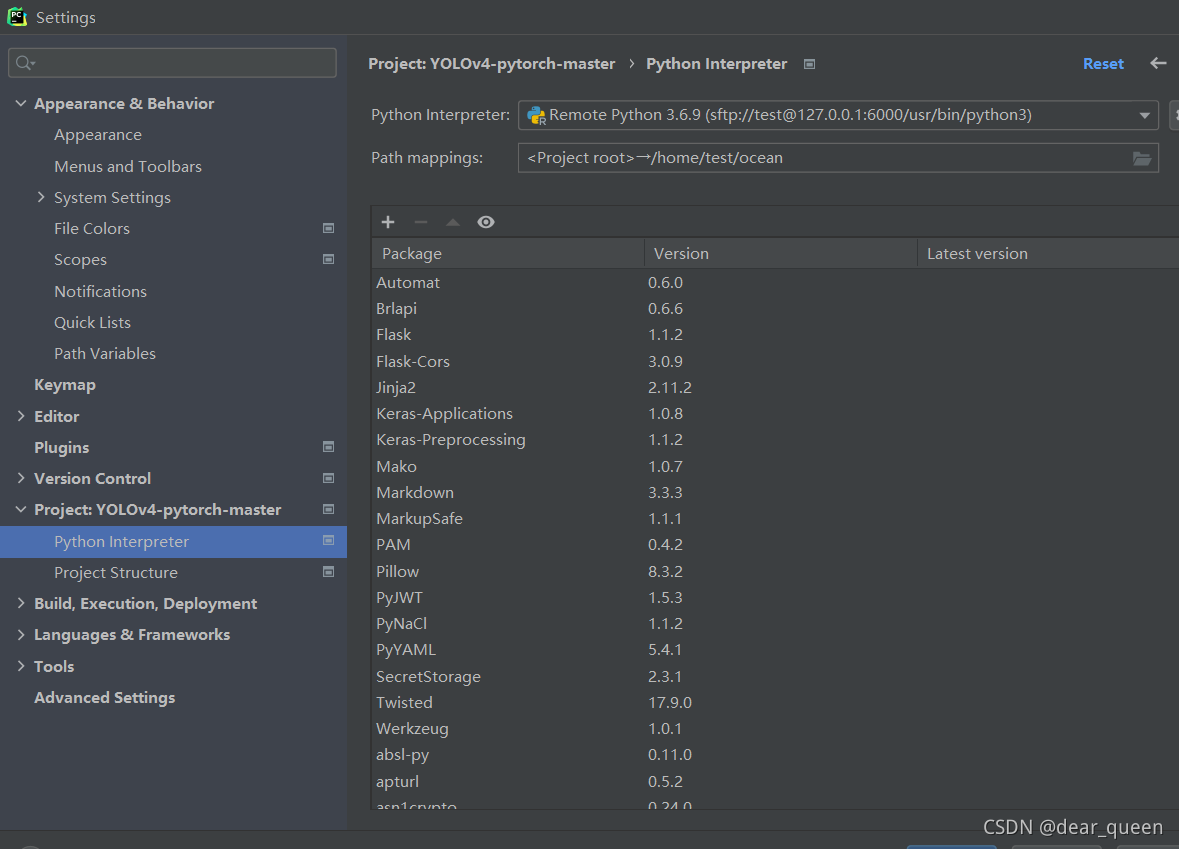Click the back arrow next to Reset
This screenshot has width=1179, height=849.
pyautogui.click(x=1158, y=63)
